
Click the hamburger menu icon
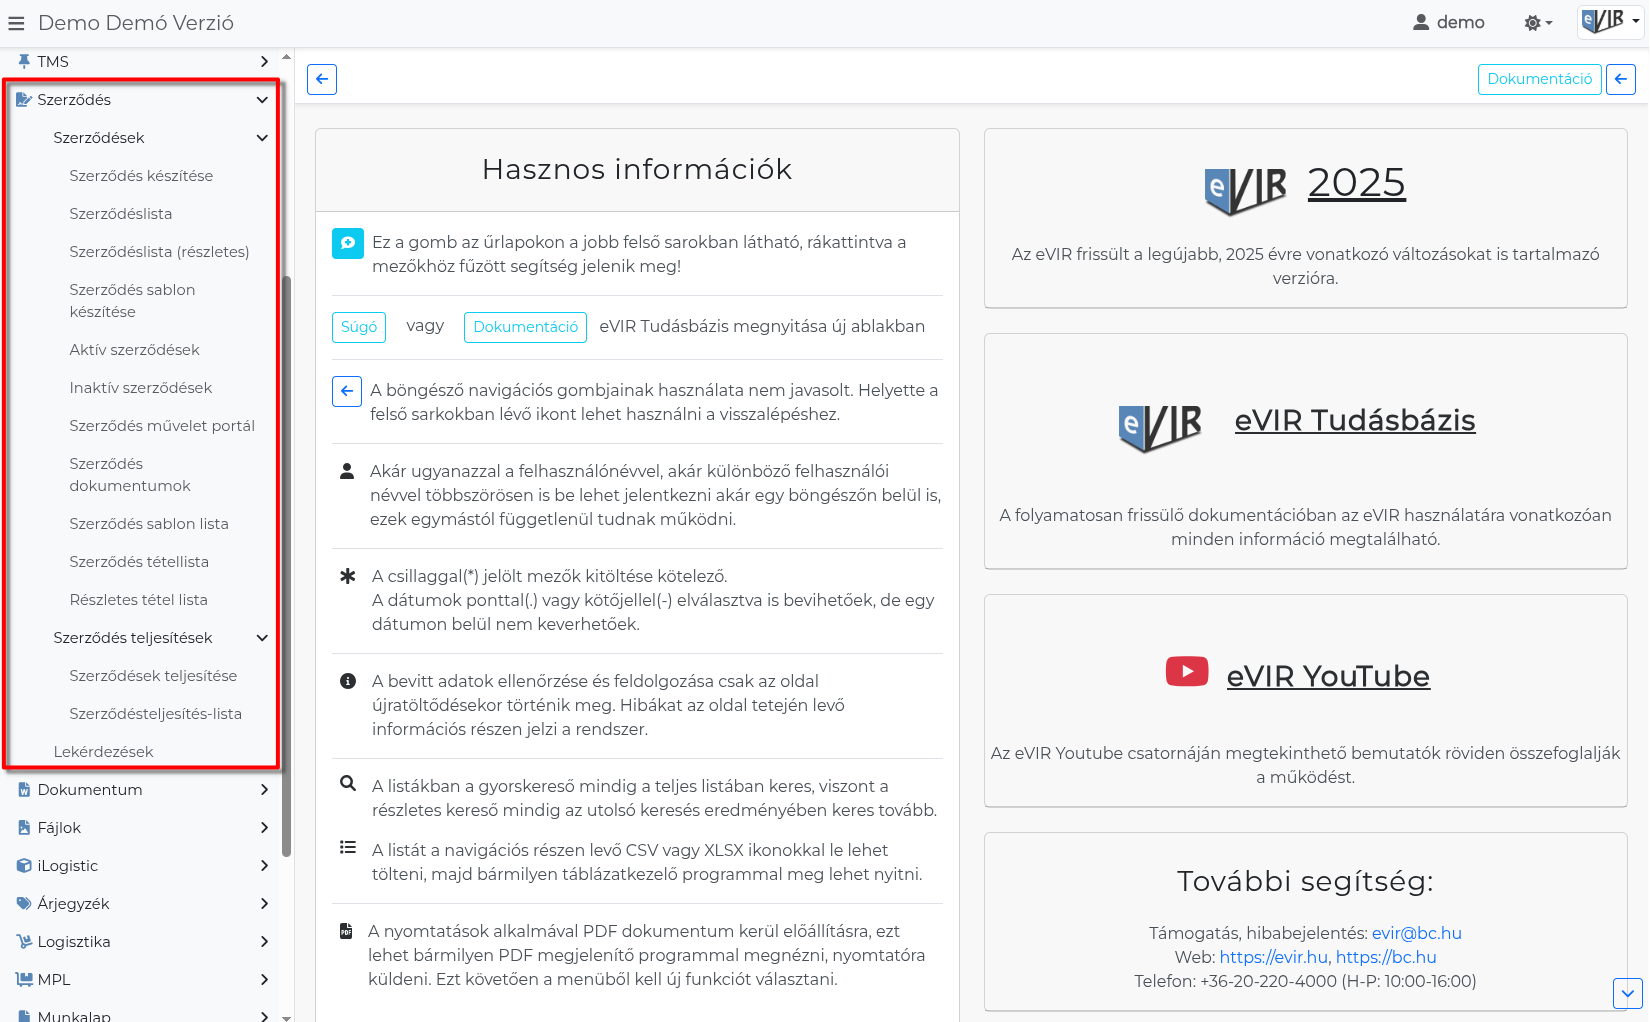point(16,23)
